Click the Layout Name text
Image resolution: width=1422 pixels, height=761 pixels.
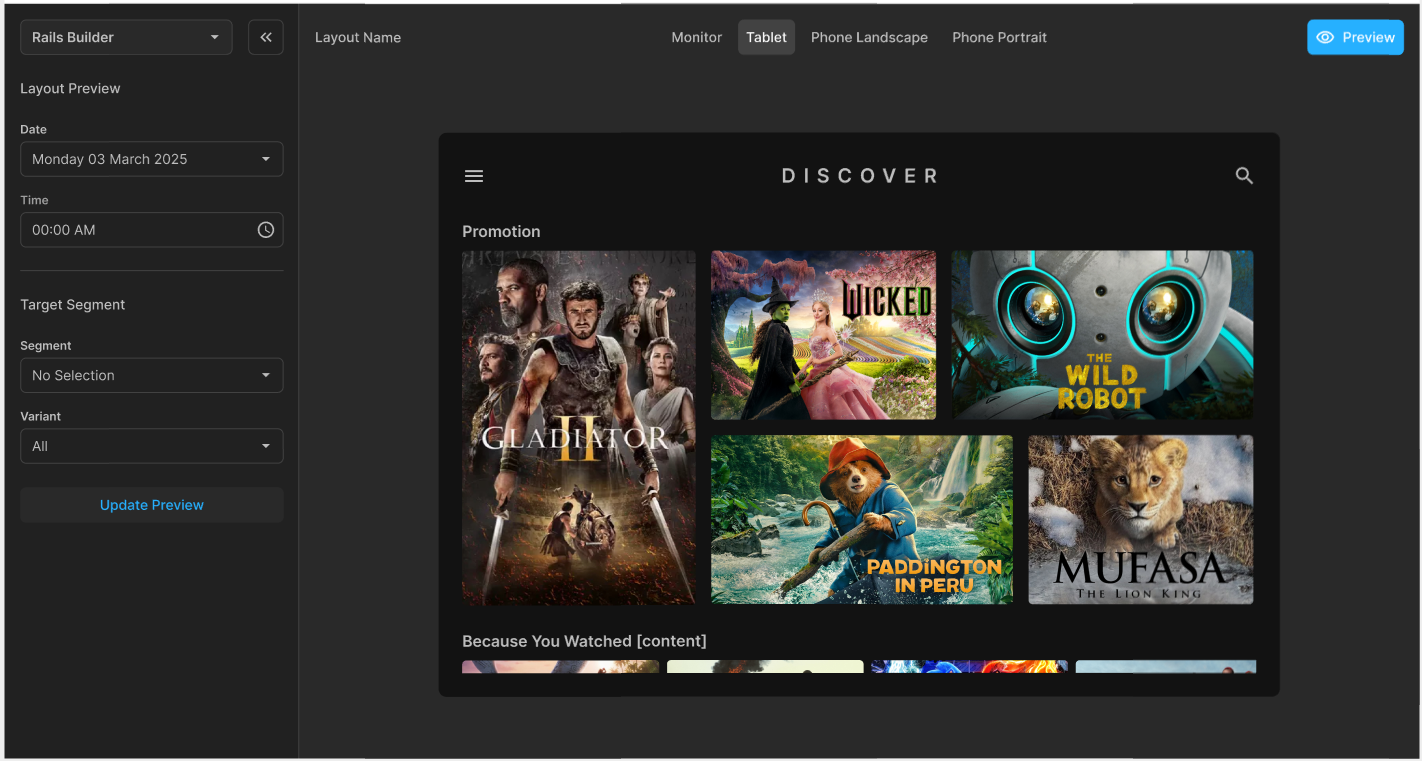click(358, 37)
